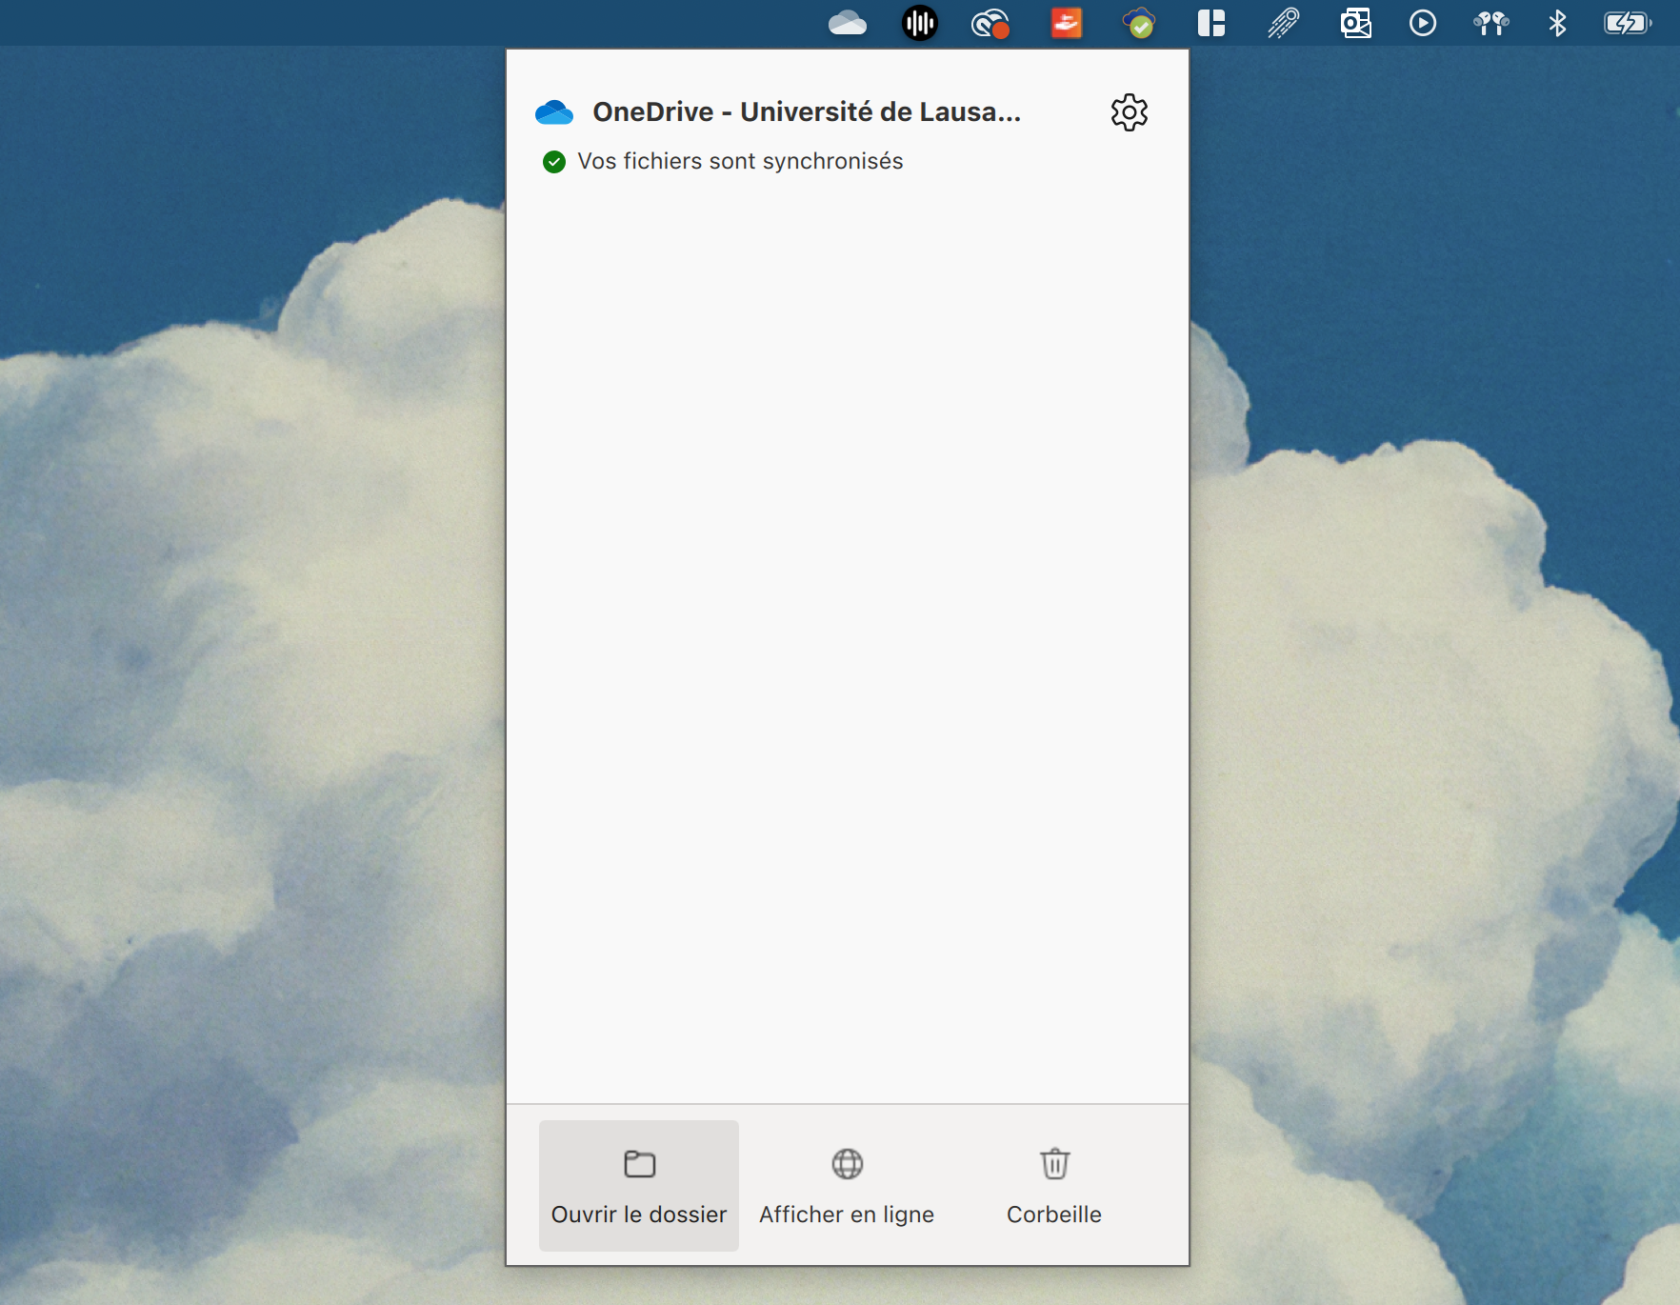Open the AirPods status menu
The width and height of the screenshot is (1680, 1305).
1490,23
